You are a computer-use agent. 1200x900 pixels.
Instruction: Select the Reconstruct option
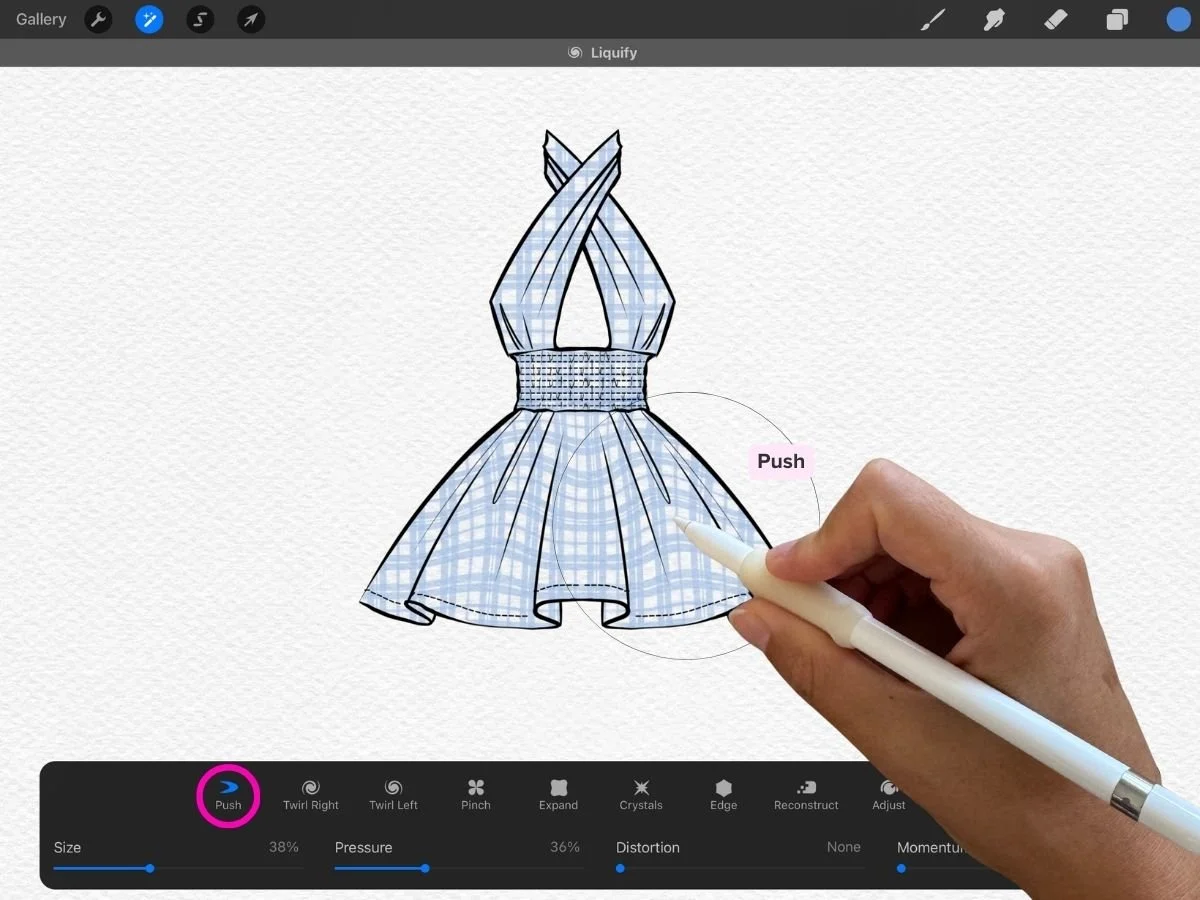click(806, 793)
